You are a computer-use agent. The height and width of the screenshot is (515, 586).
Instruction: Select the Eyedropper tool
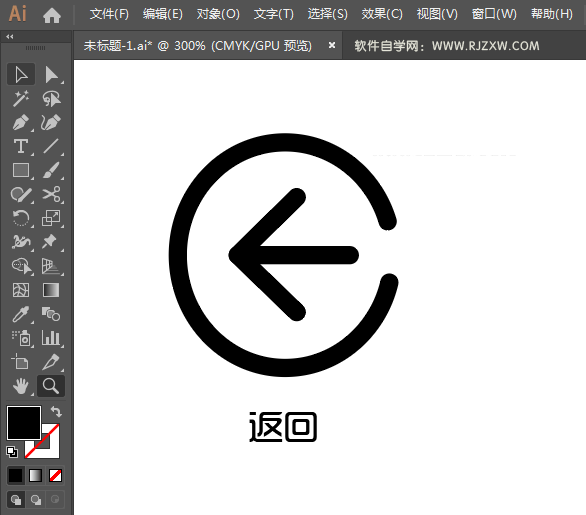(x=21, y=314)
